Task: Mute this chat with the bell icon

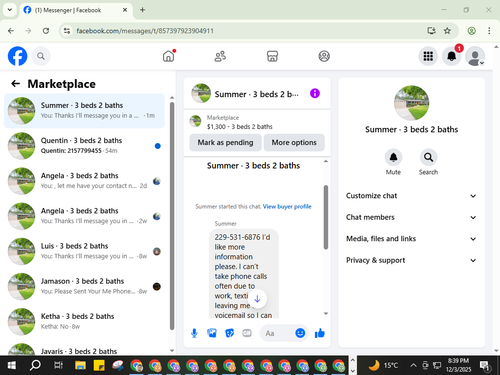Action: coord(393,157)
